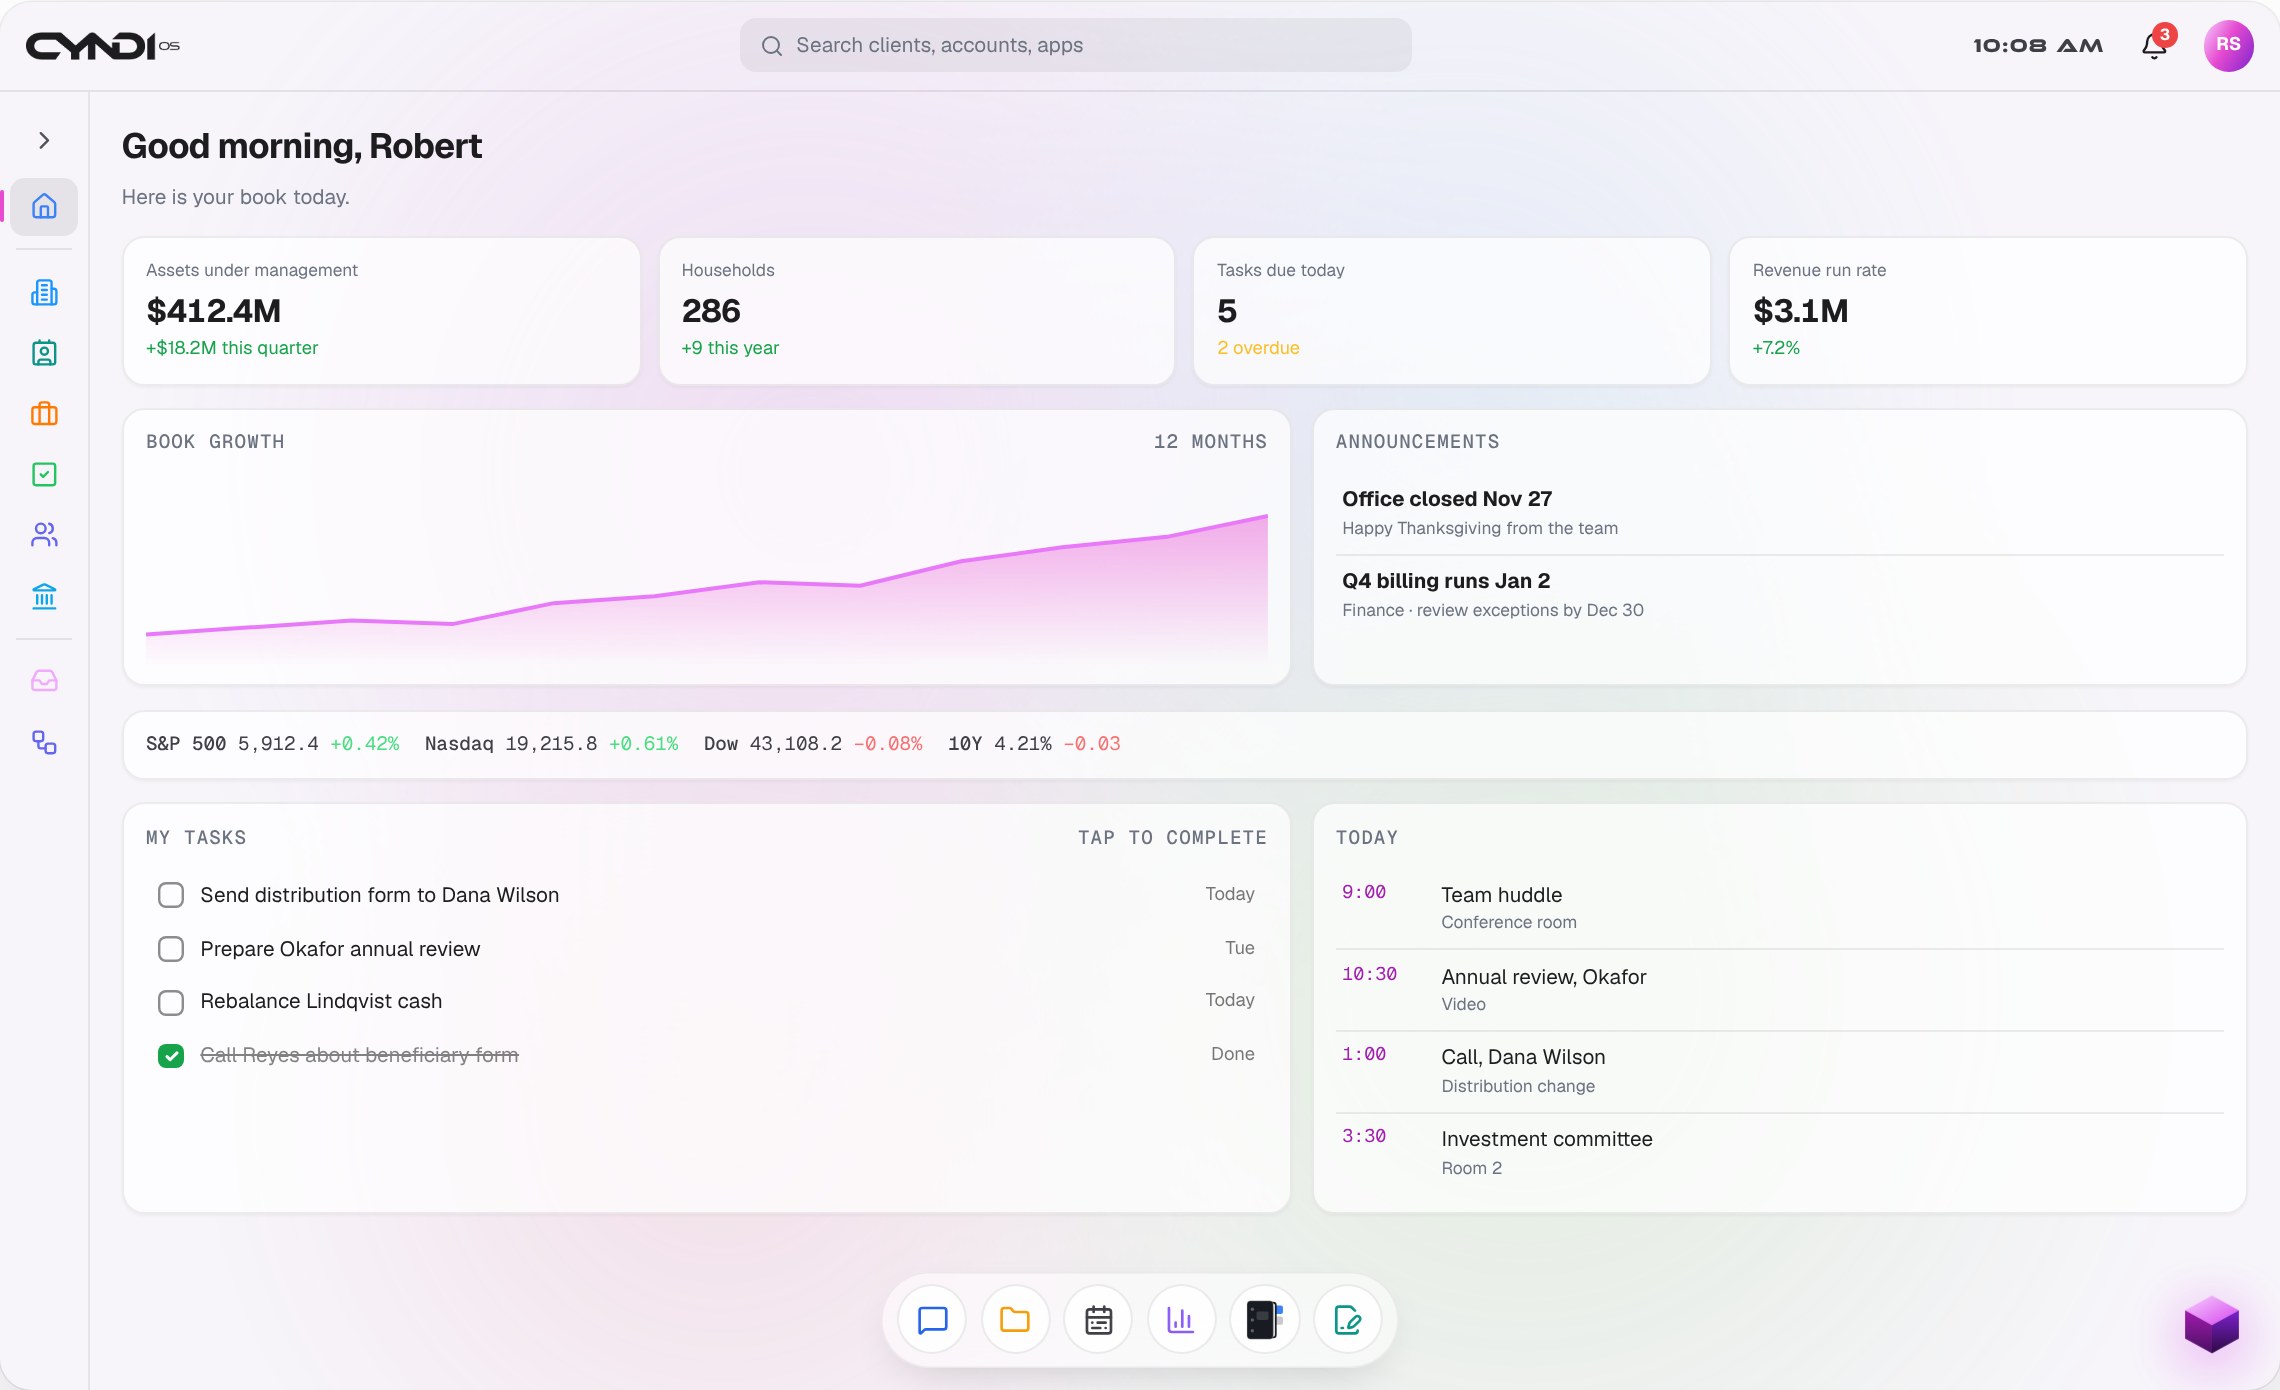Open the people group icon in sidebar
Screen dimensions: 2280x1390
pyautogui.click(x=44, y=536)
